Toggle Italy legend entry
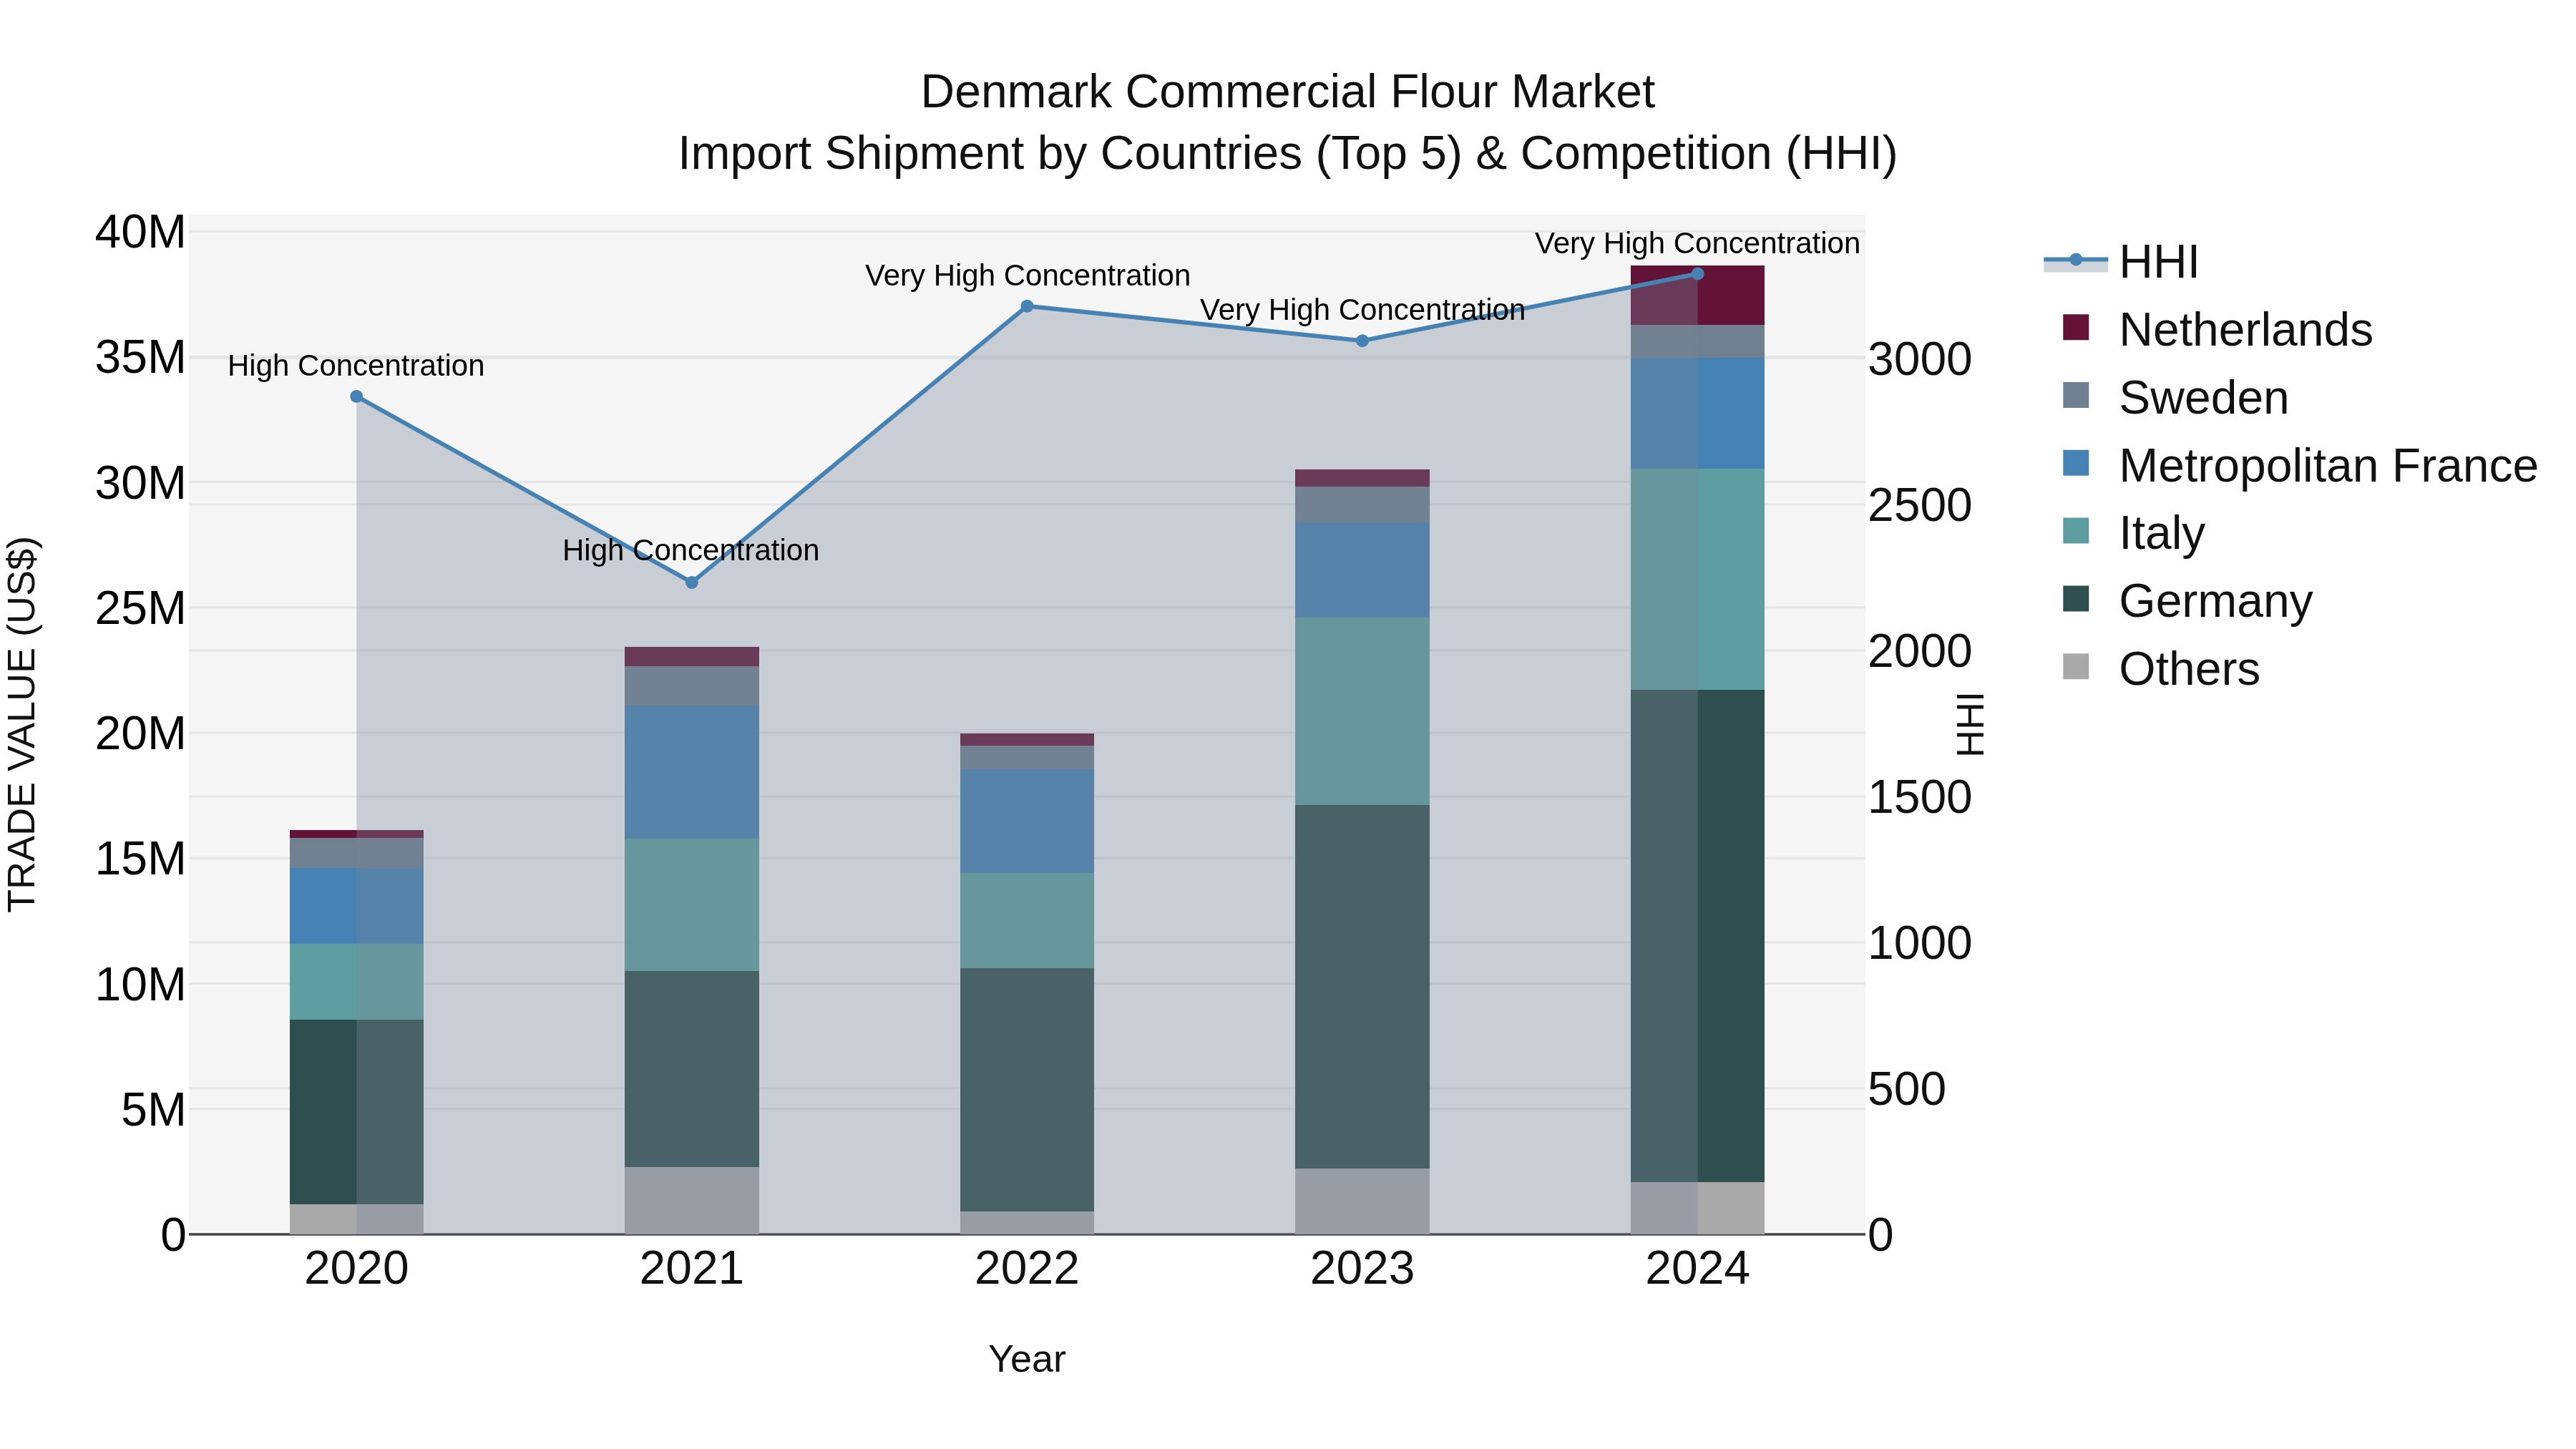 pos(2133,533)
